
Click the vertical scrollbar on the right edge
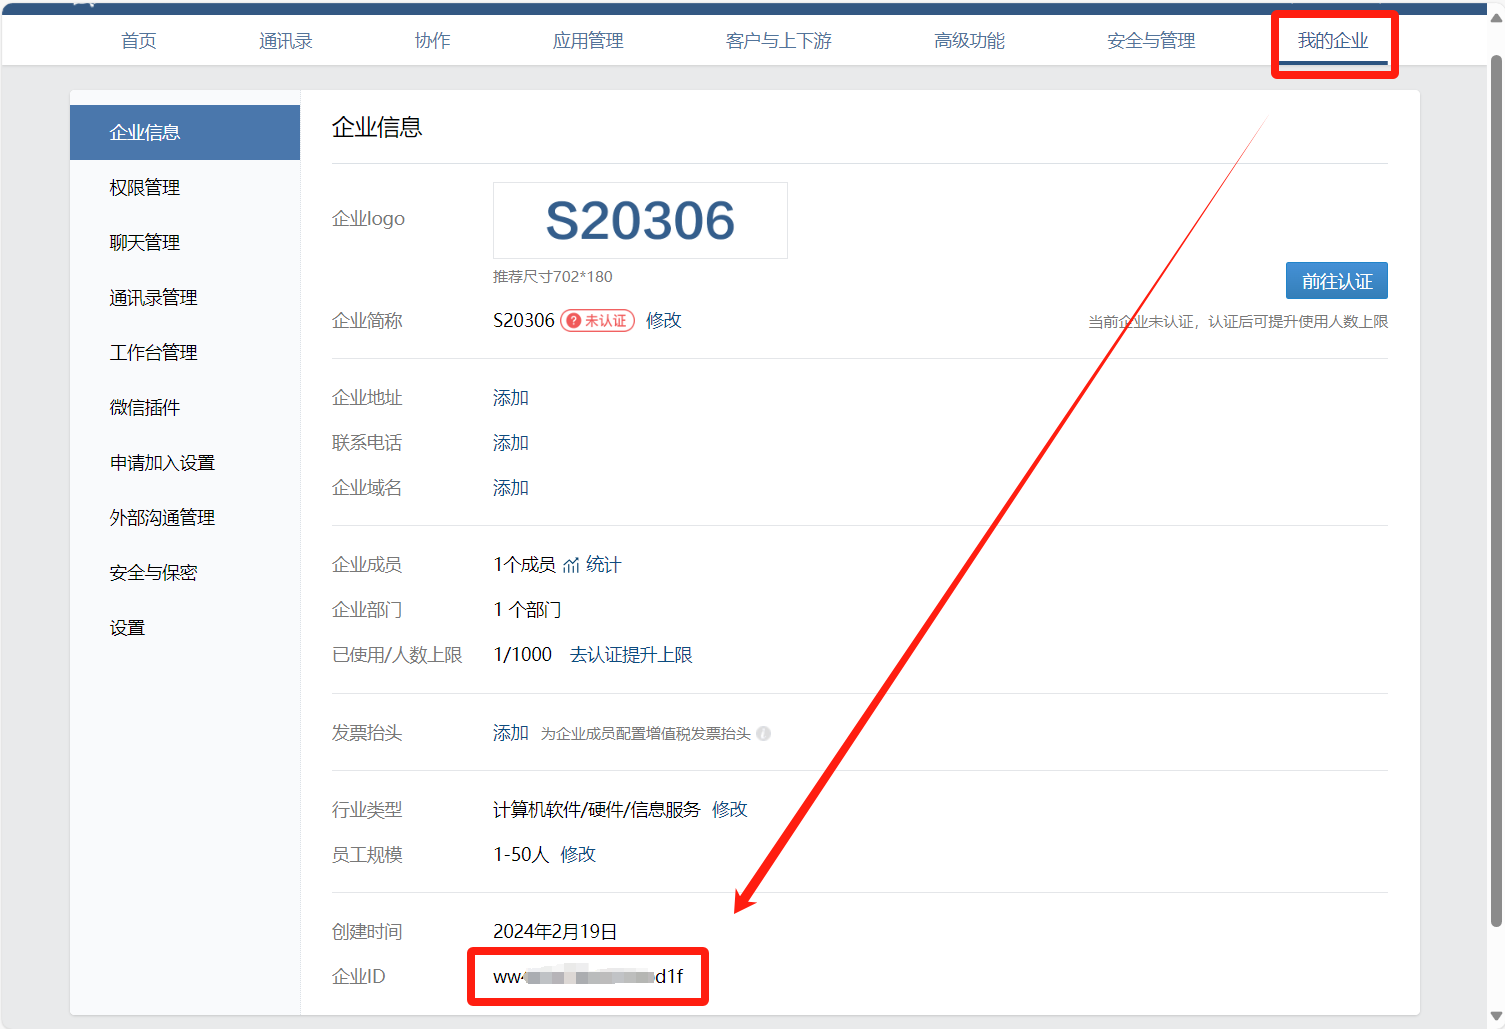pos(1496,490)
